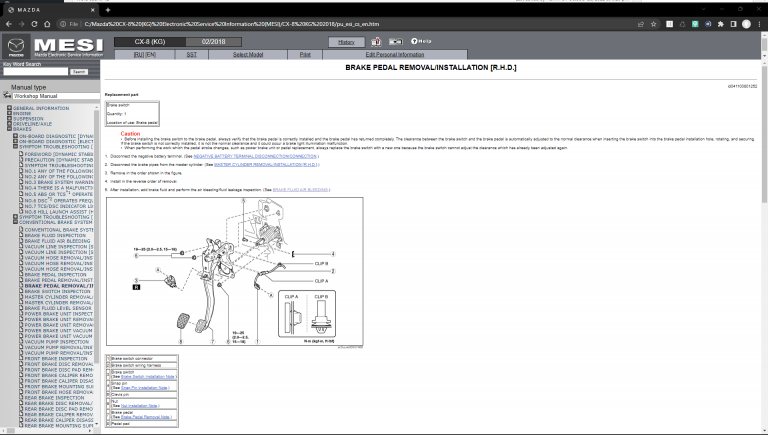Open the SST tab

192,54
